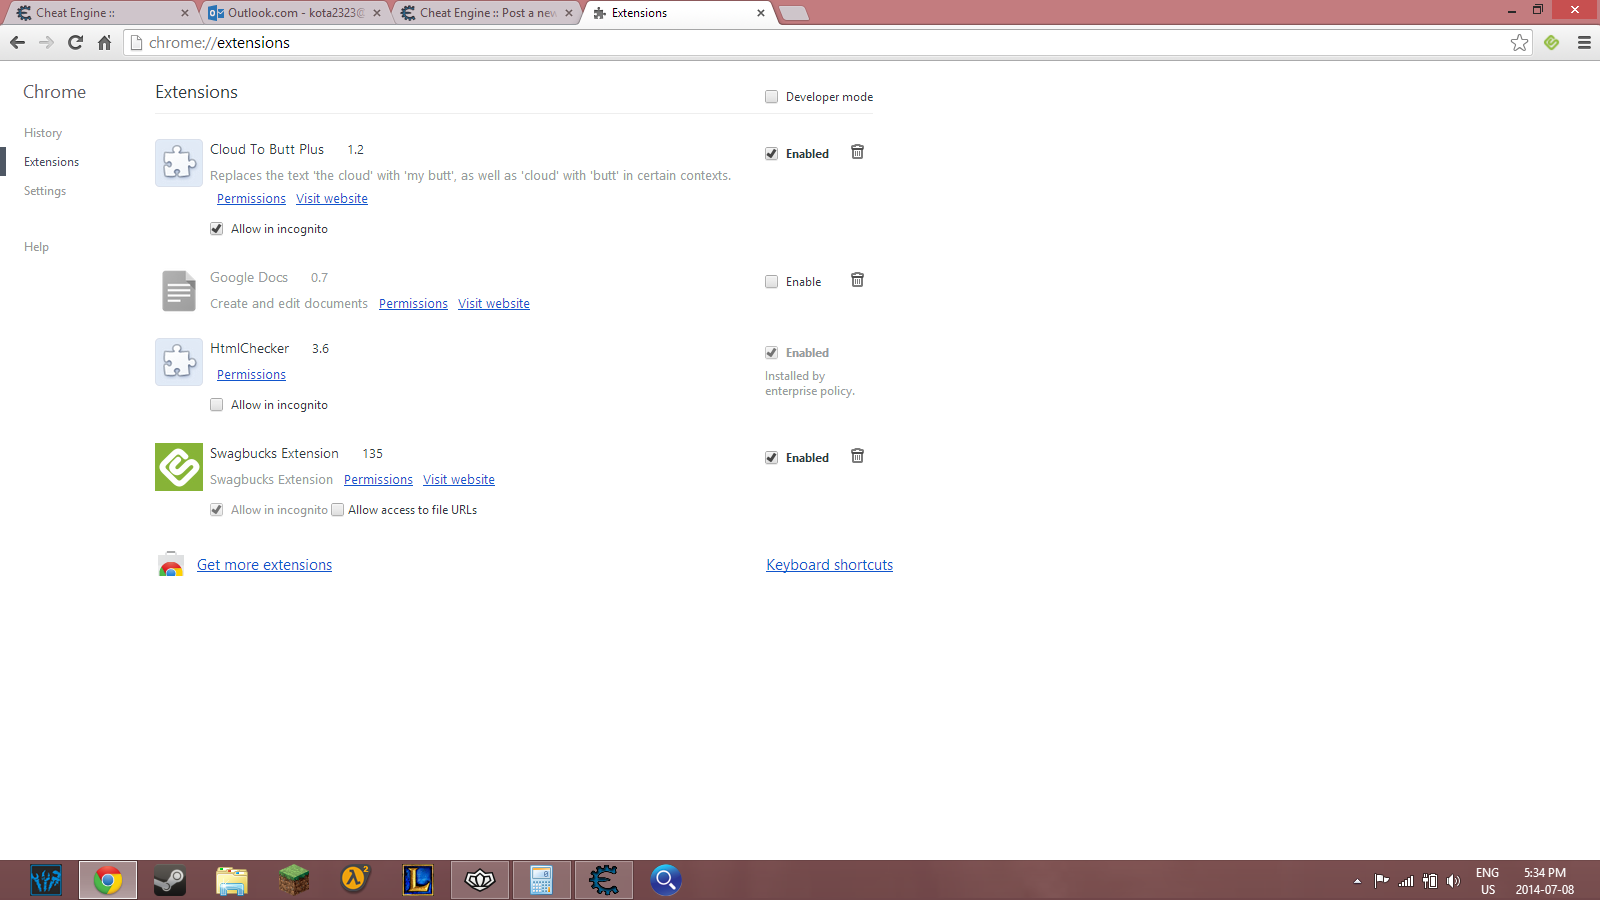
Task: Enable Developer mode
Action: coord(771,96)
